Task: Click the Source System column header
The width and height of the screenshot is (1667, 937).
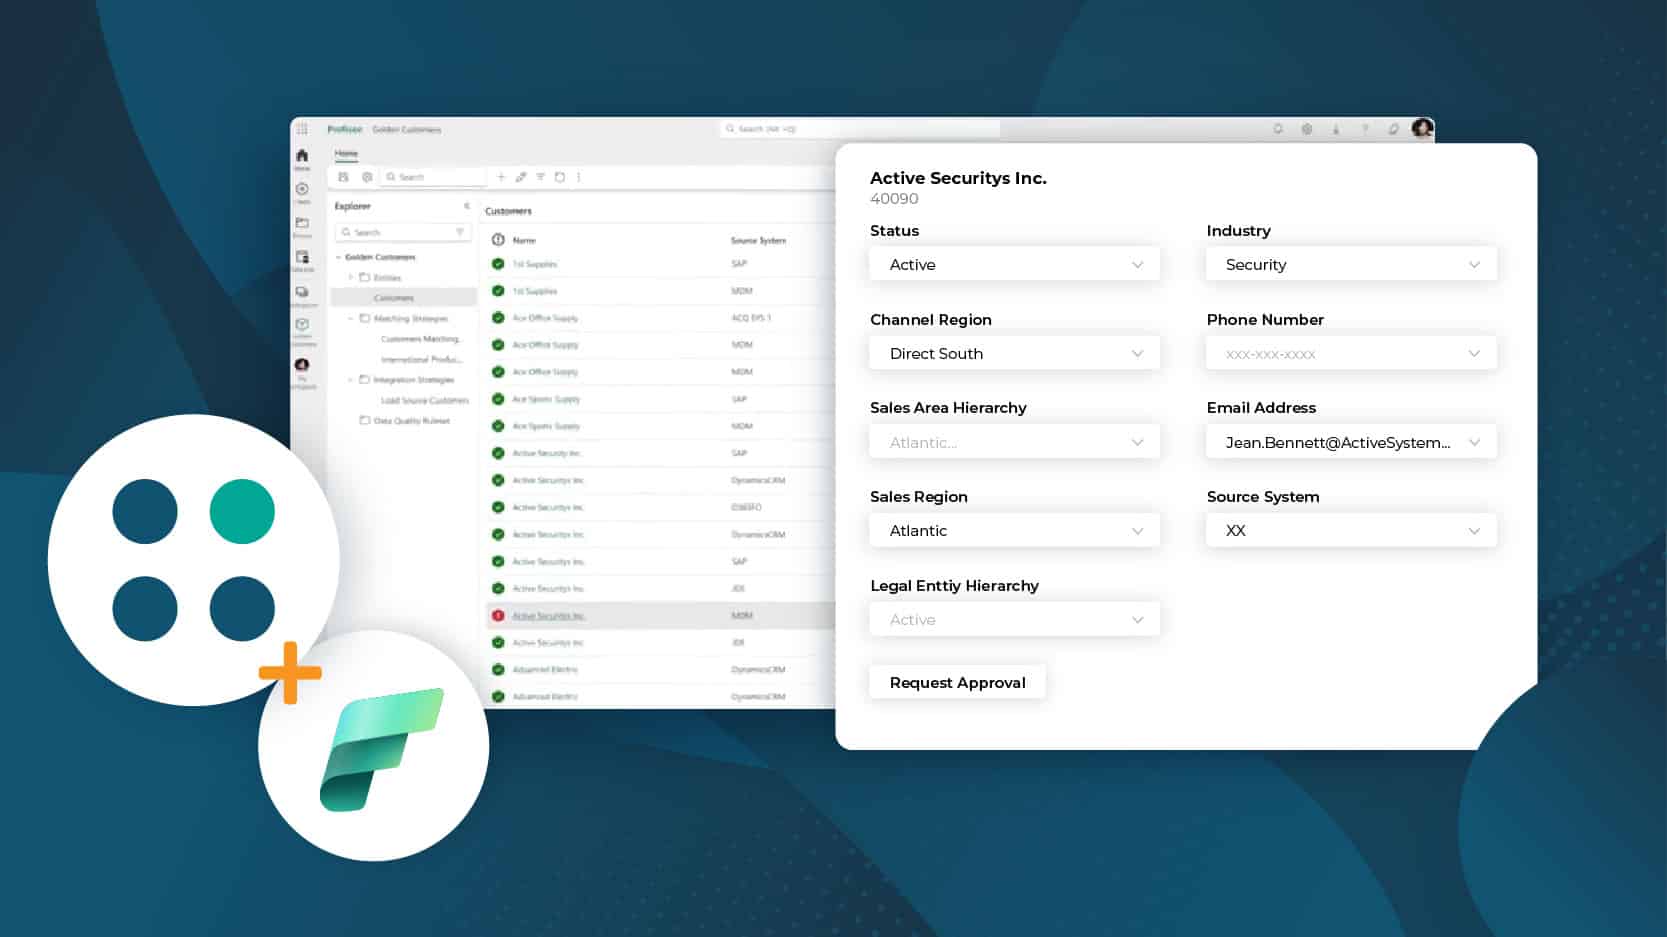Action: (758, 240)
